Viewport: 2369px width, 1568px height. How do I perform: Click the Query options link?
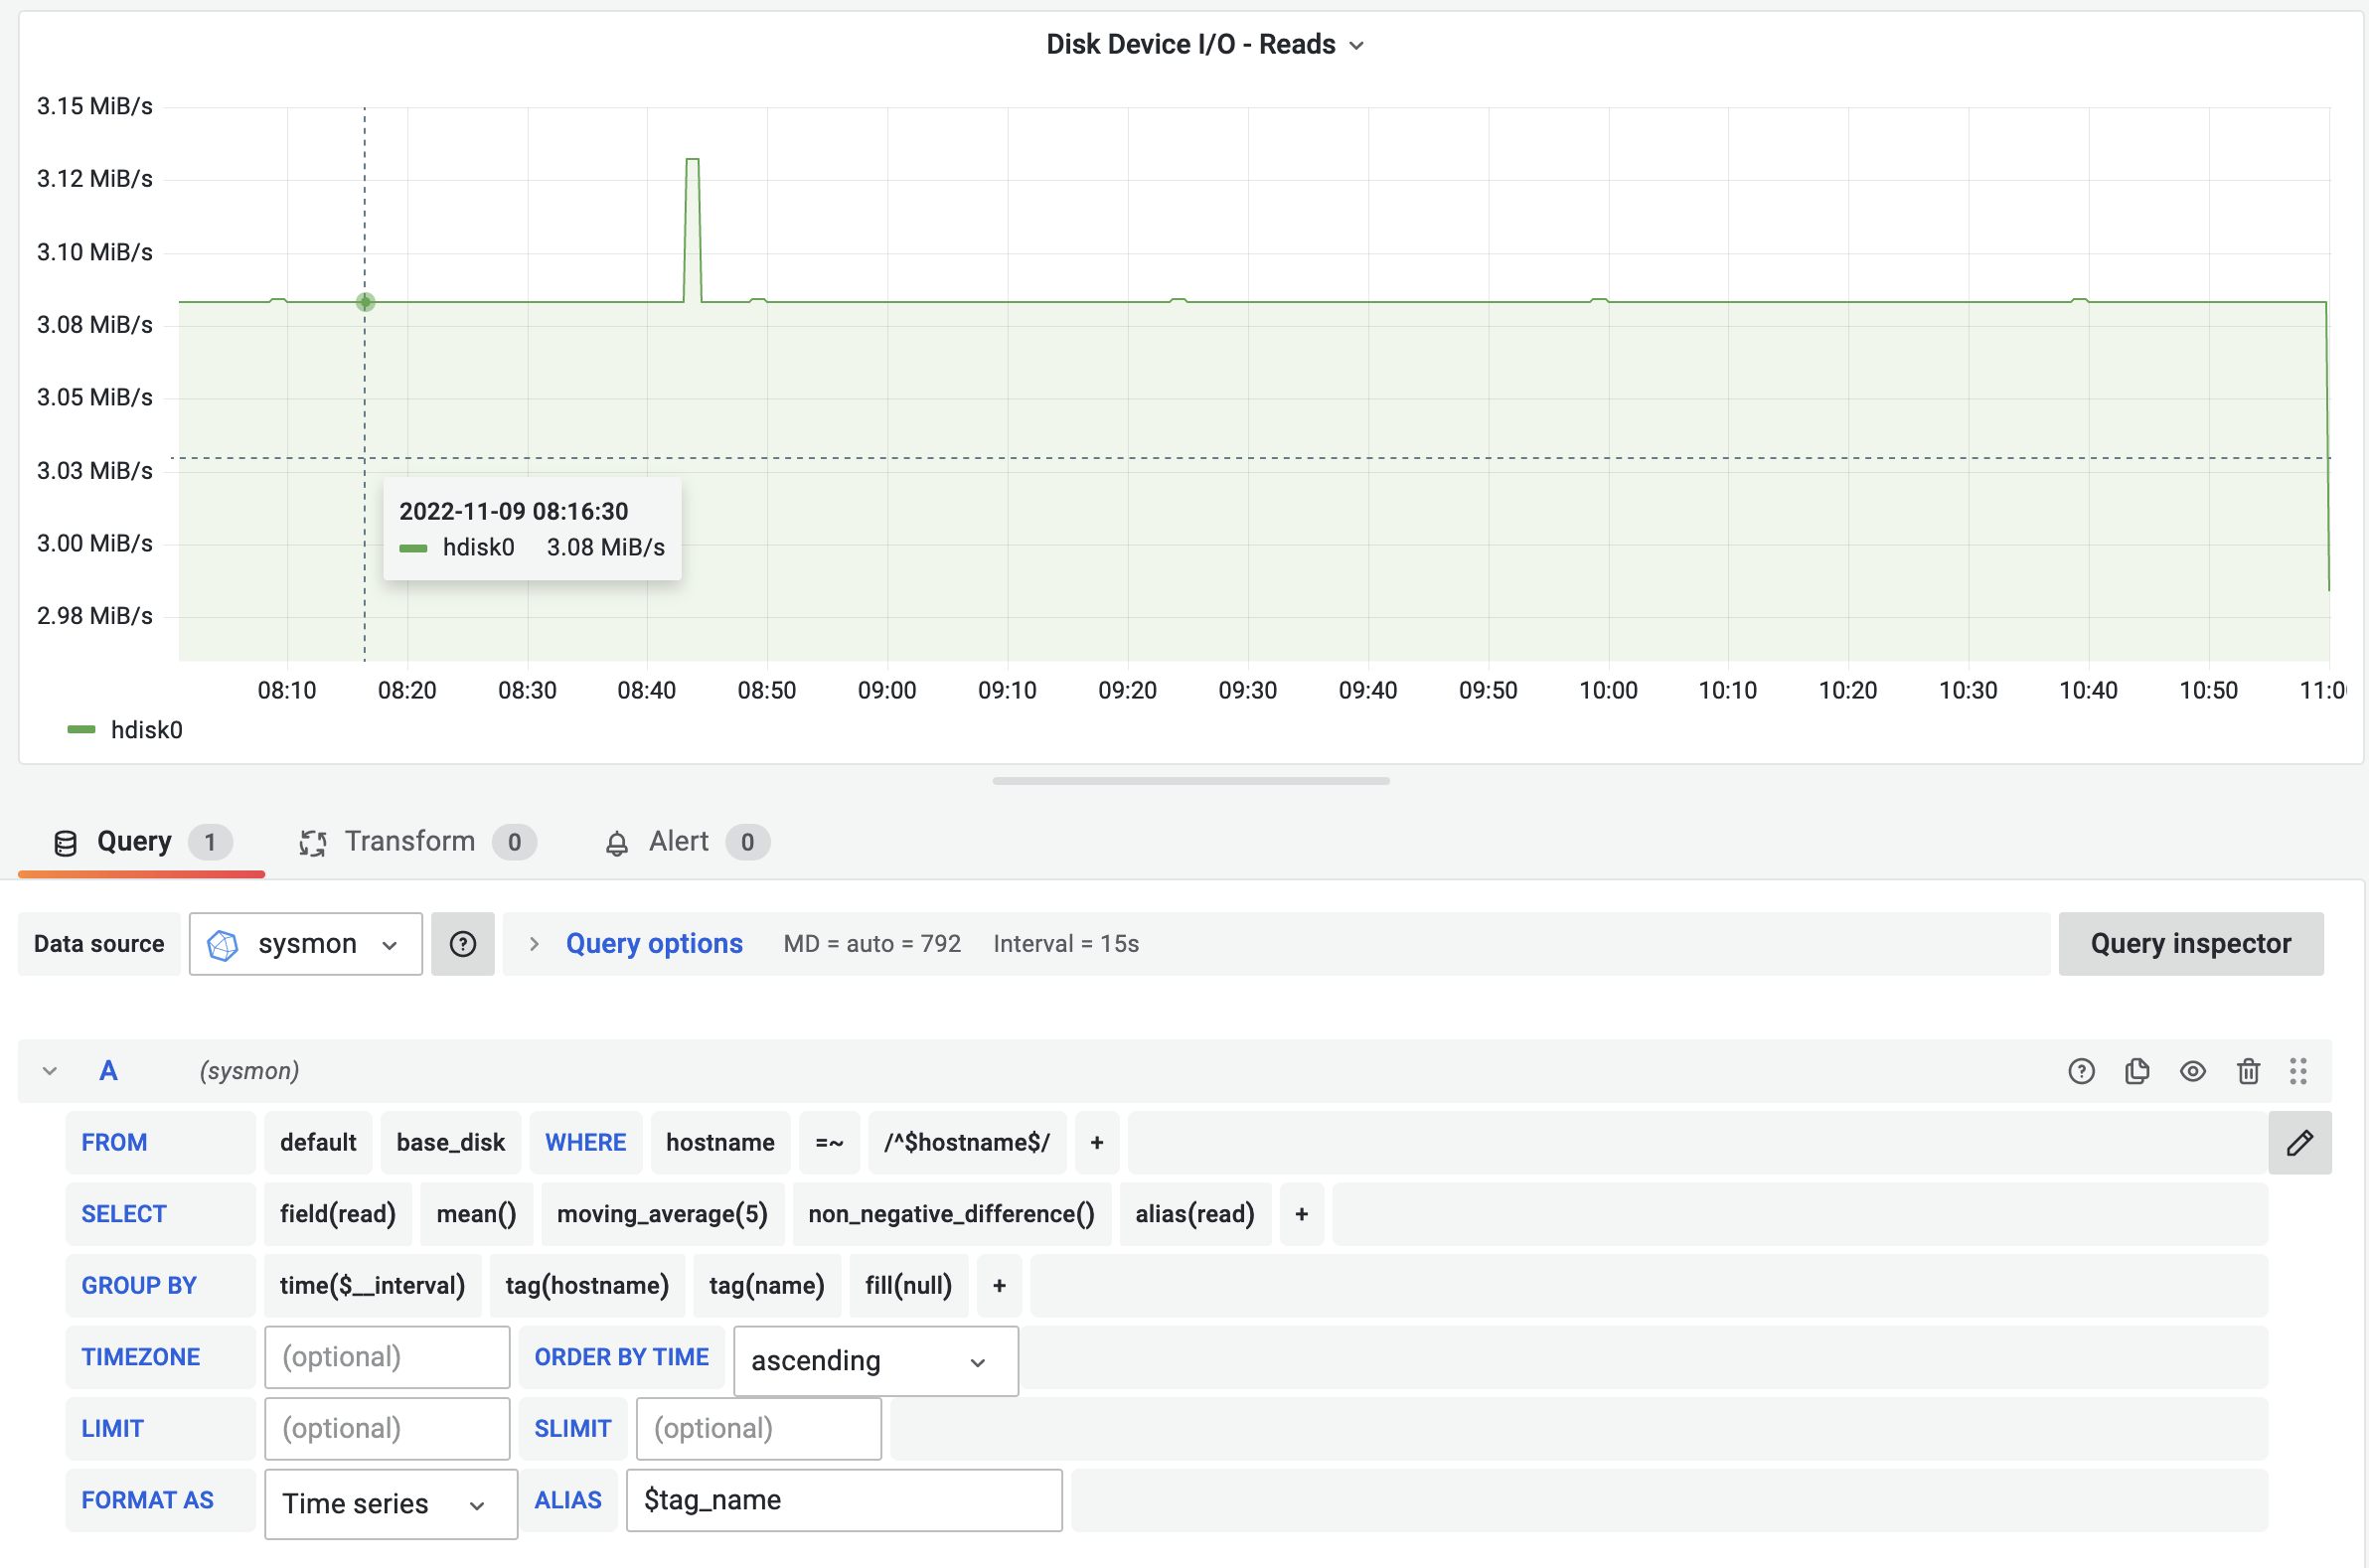tap(654, 943)
